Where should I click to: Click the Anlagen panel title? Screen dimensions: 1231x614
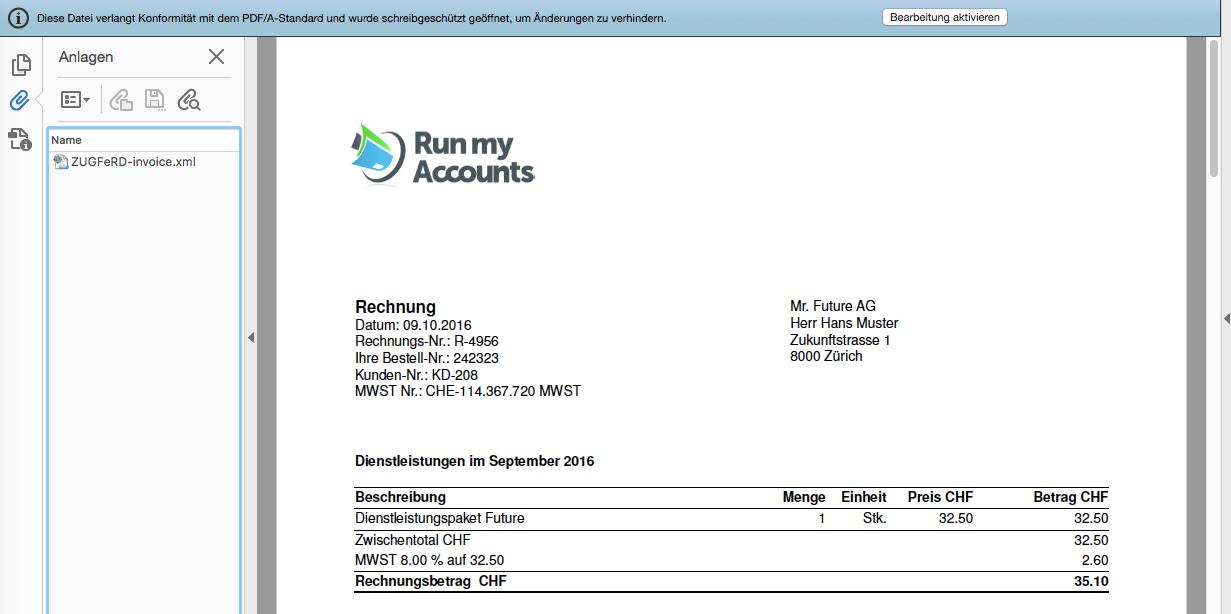pyautogui.click(x=86, y=57)
